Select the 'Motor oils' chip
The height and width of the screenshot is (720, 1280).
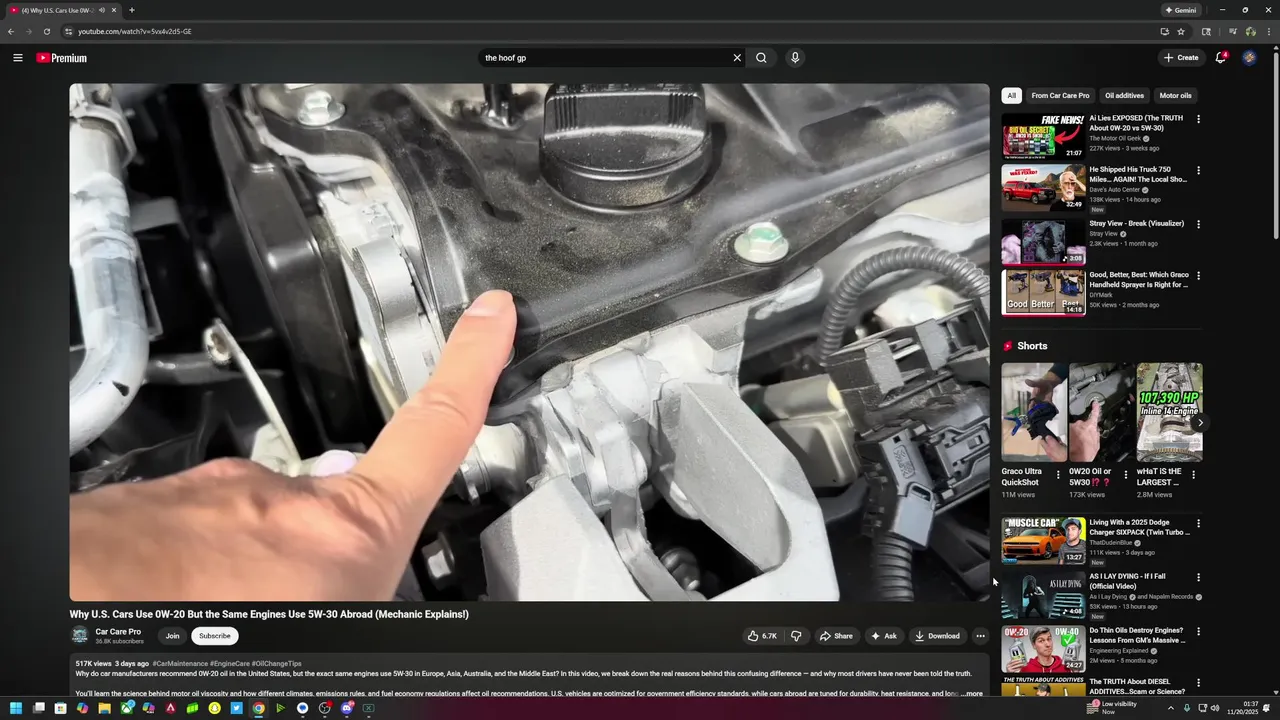(1175, 96)
